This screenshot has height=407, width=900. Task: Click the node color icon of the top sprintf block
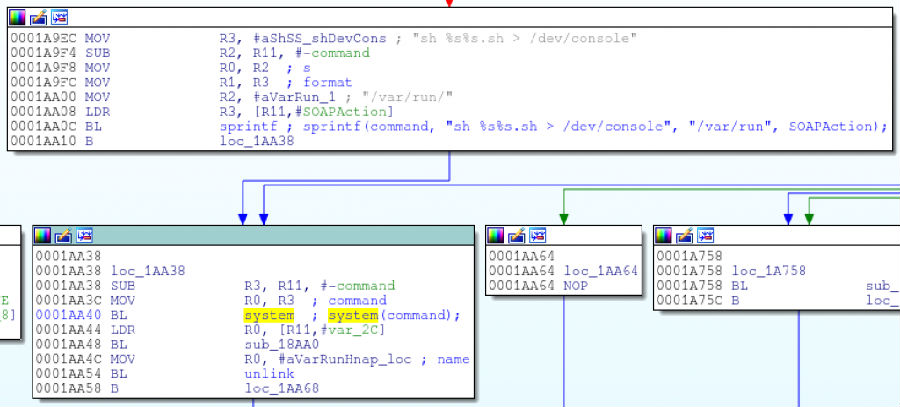click(x=17, y=18)
